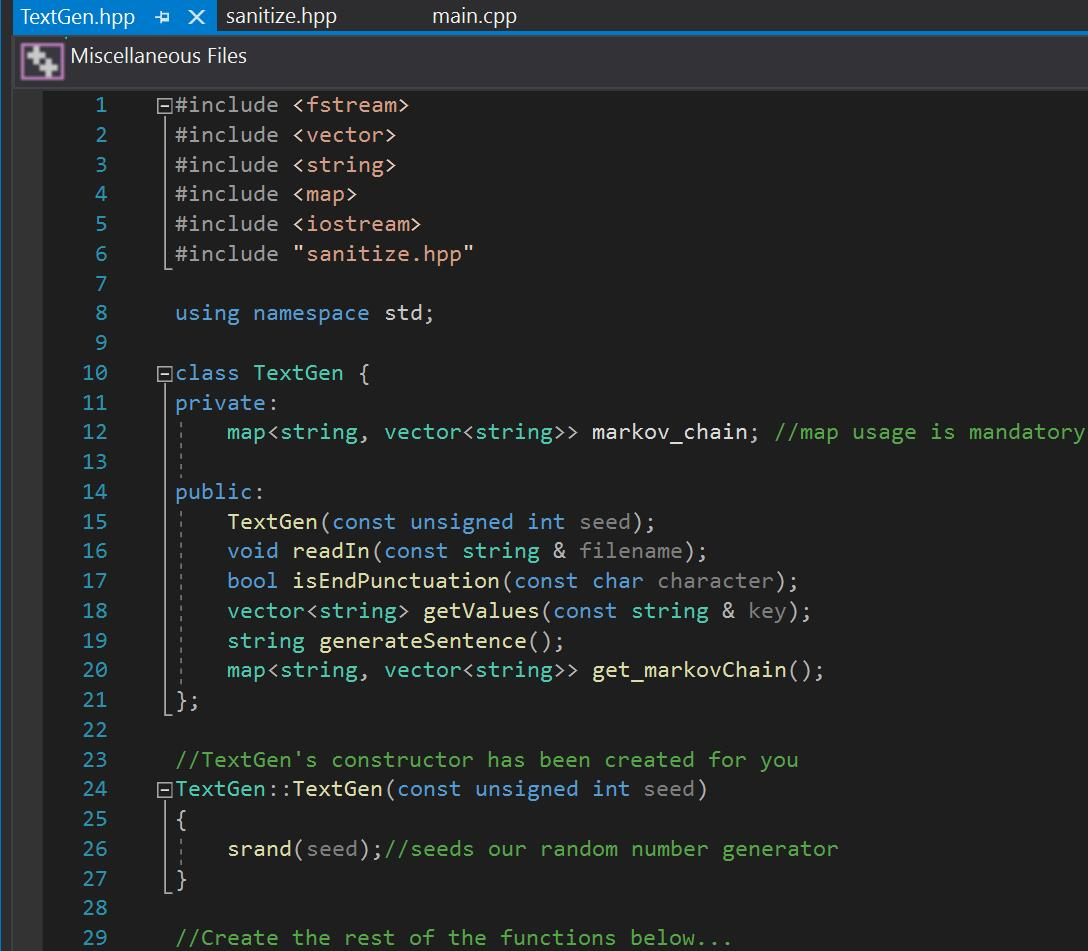Click 'public:' access specifier
The image size is (1088, 951).
tap(219, 492)
